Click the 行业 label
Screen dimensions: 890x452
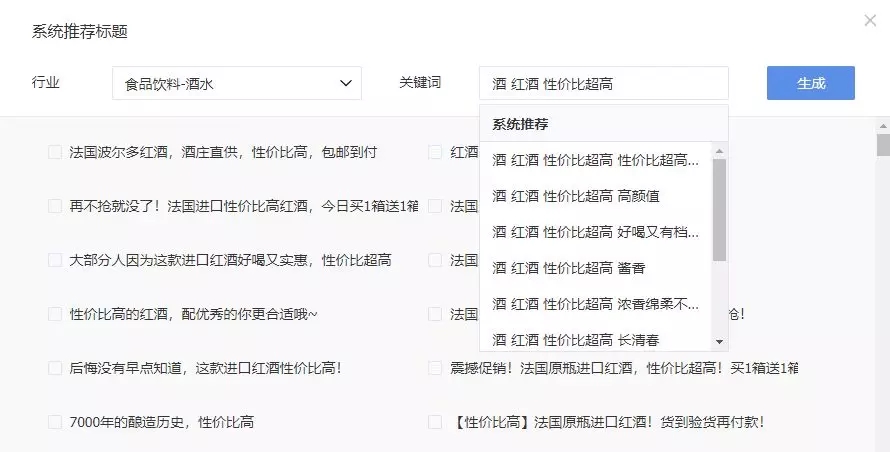[x=45, y=82]
